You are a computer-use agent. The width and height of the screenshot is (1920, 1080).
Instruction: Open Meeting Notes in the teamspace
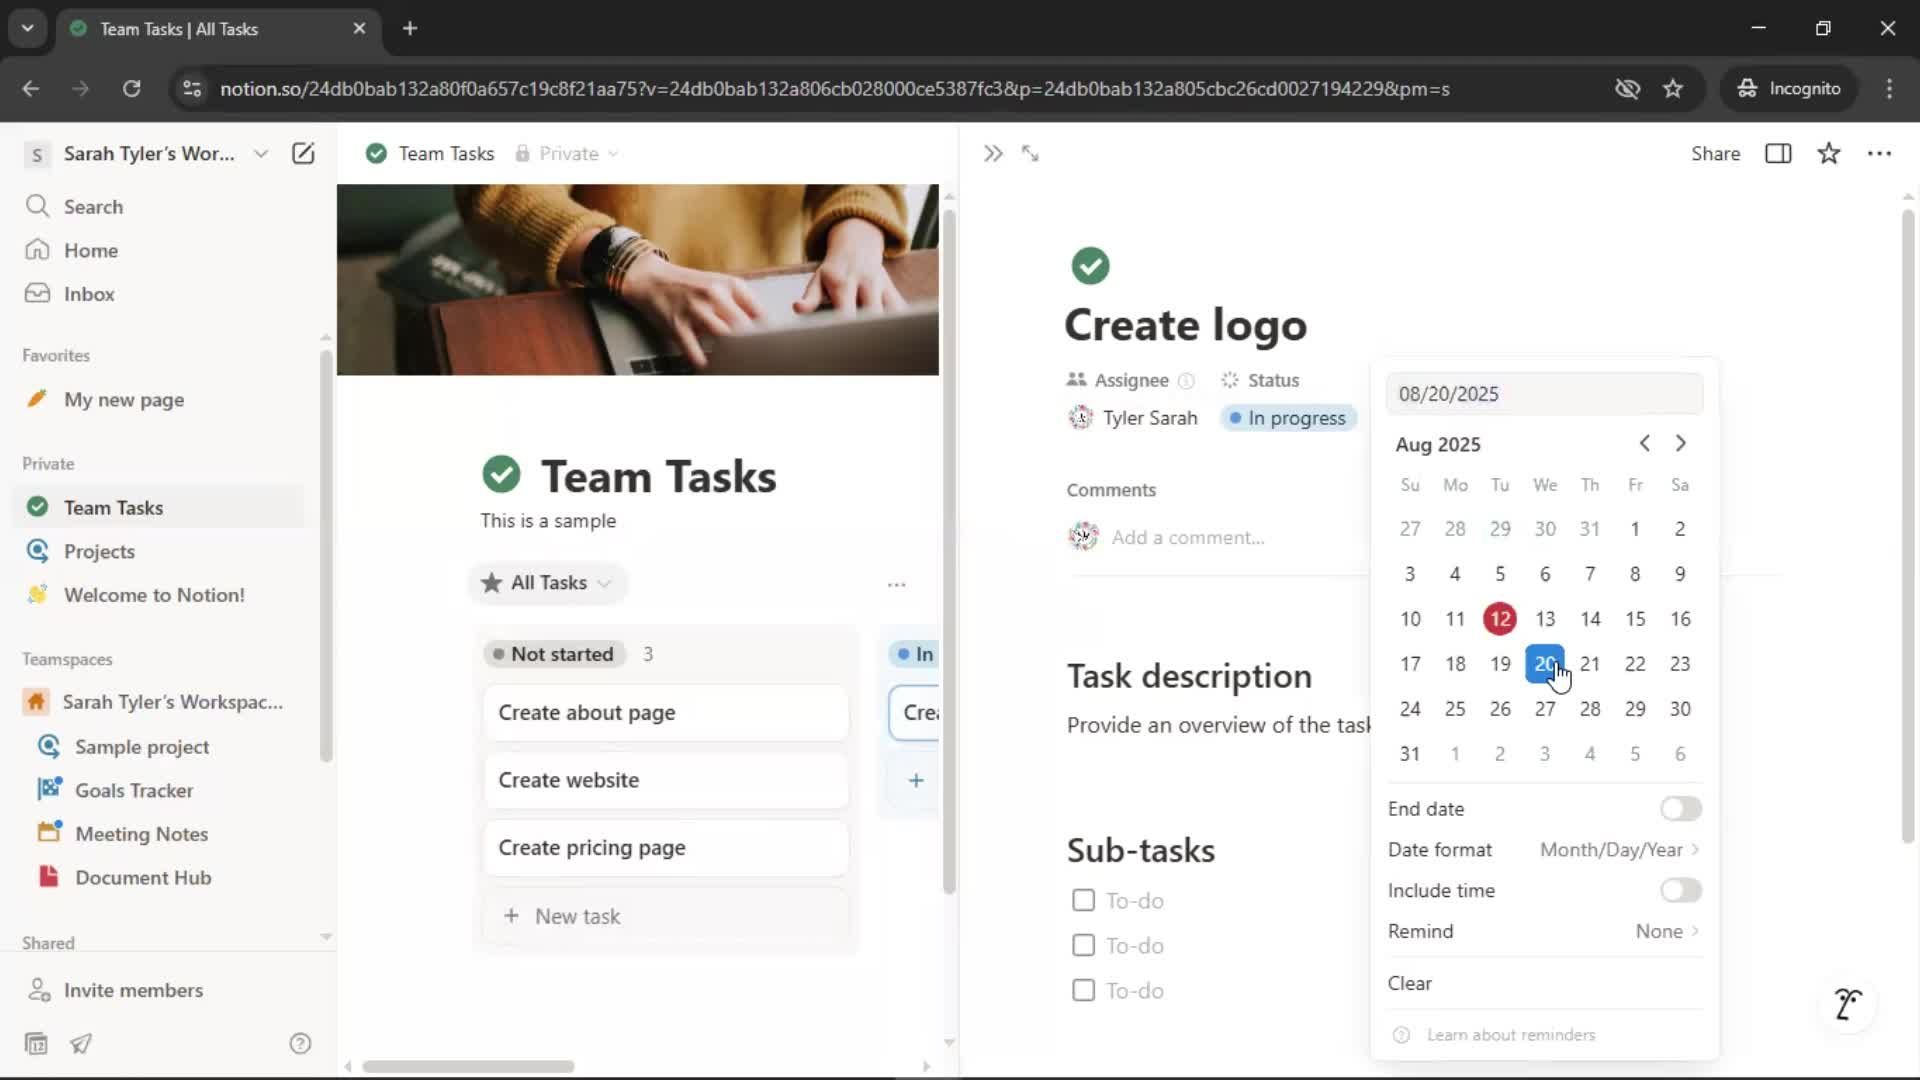point(141,834)
